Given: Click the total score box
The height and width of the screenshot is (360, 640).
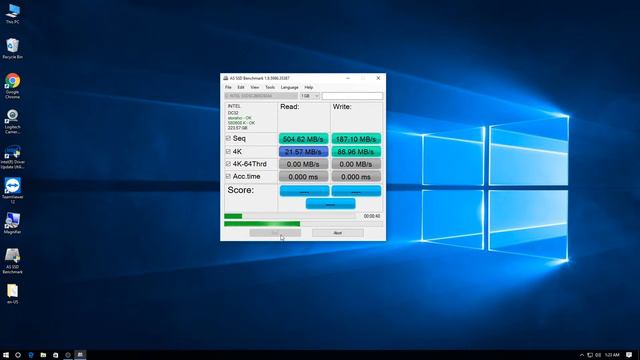Looking at the screenshot, I should coord(330,204).
